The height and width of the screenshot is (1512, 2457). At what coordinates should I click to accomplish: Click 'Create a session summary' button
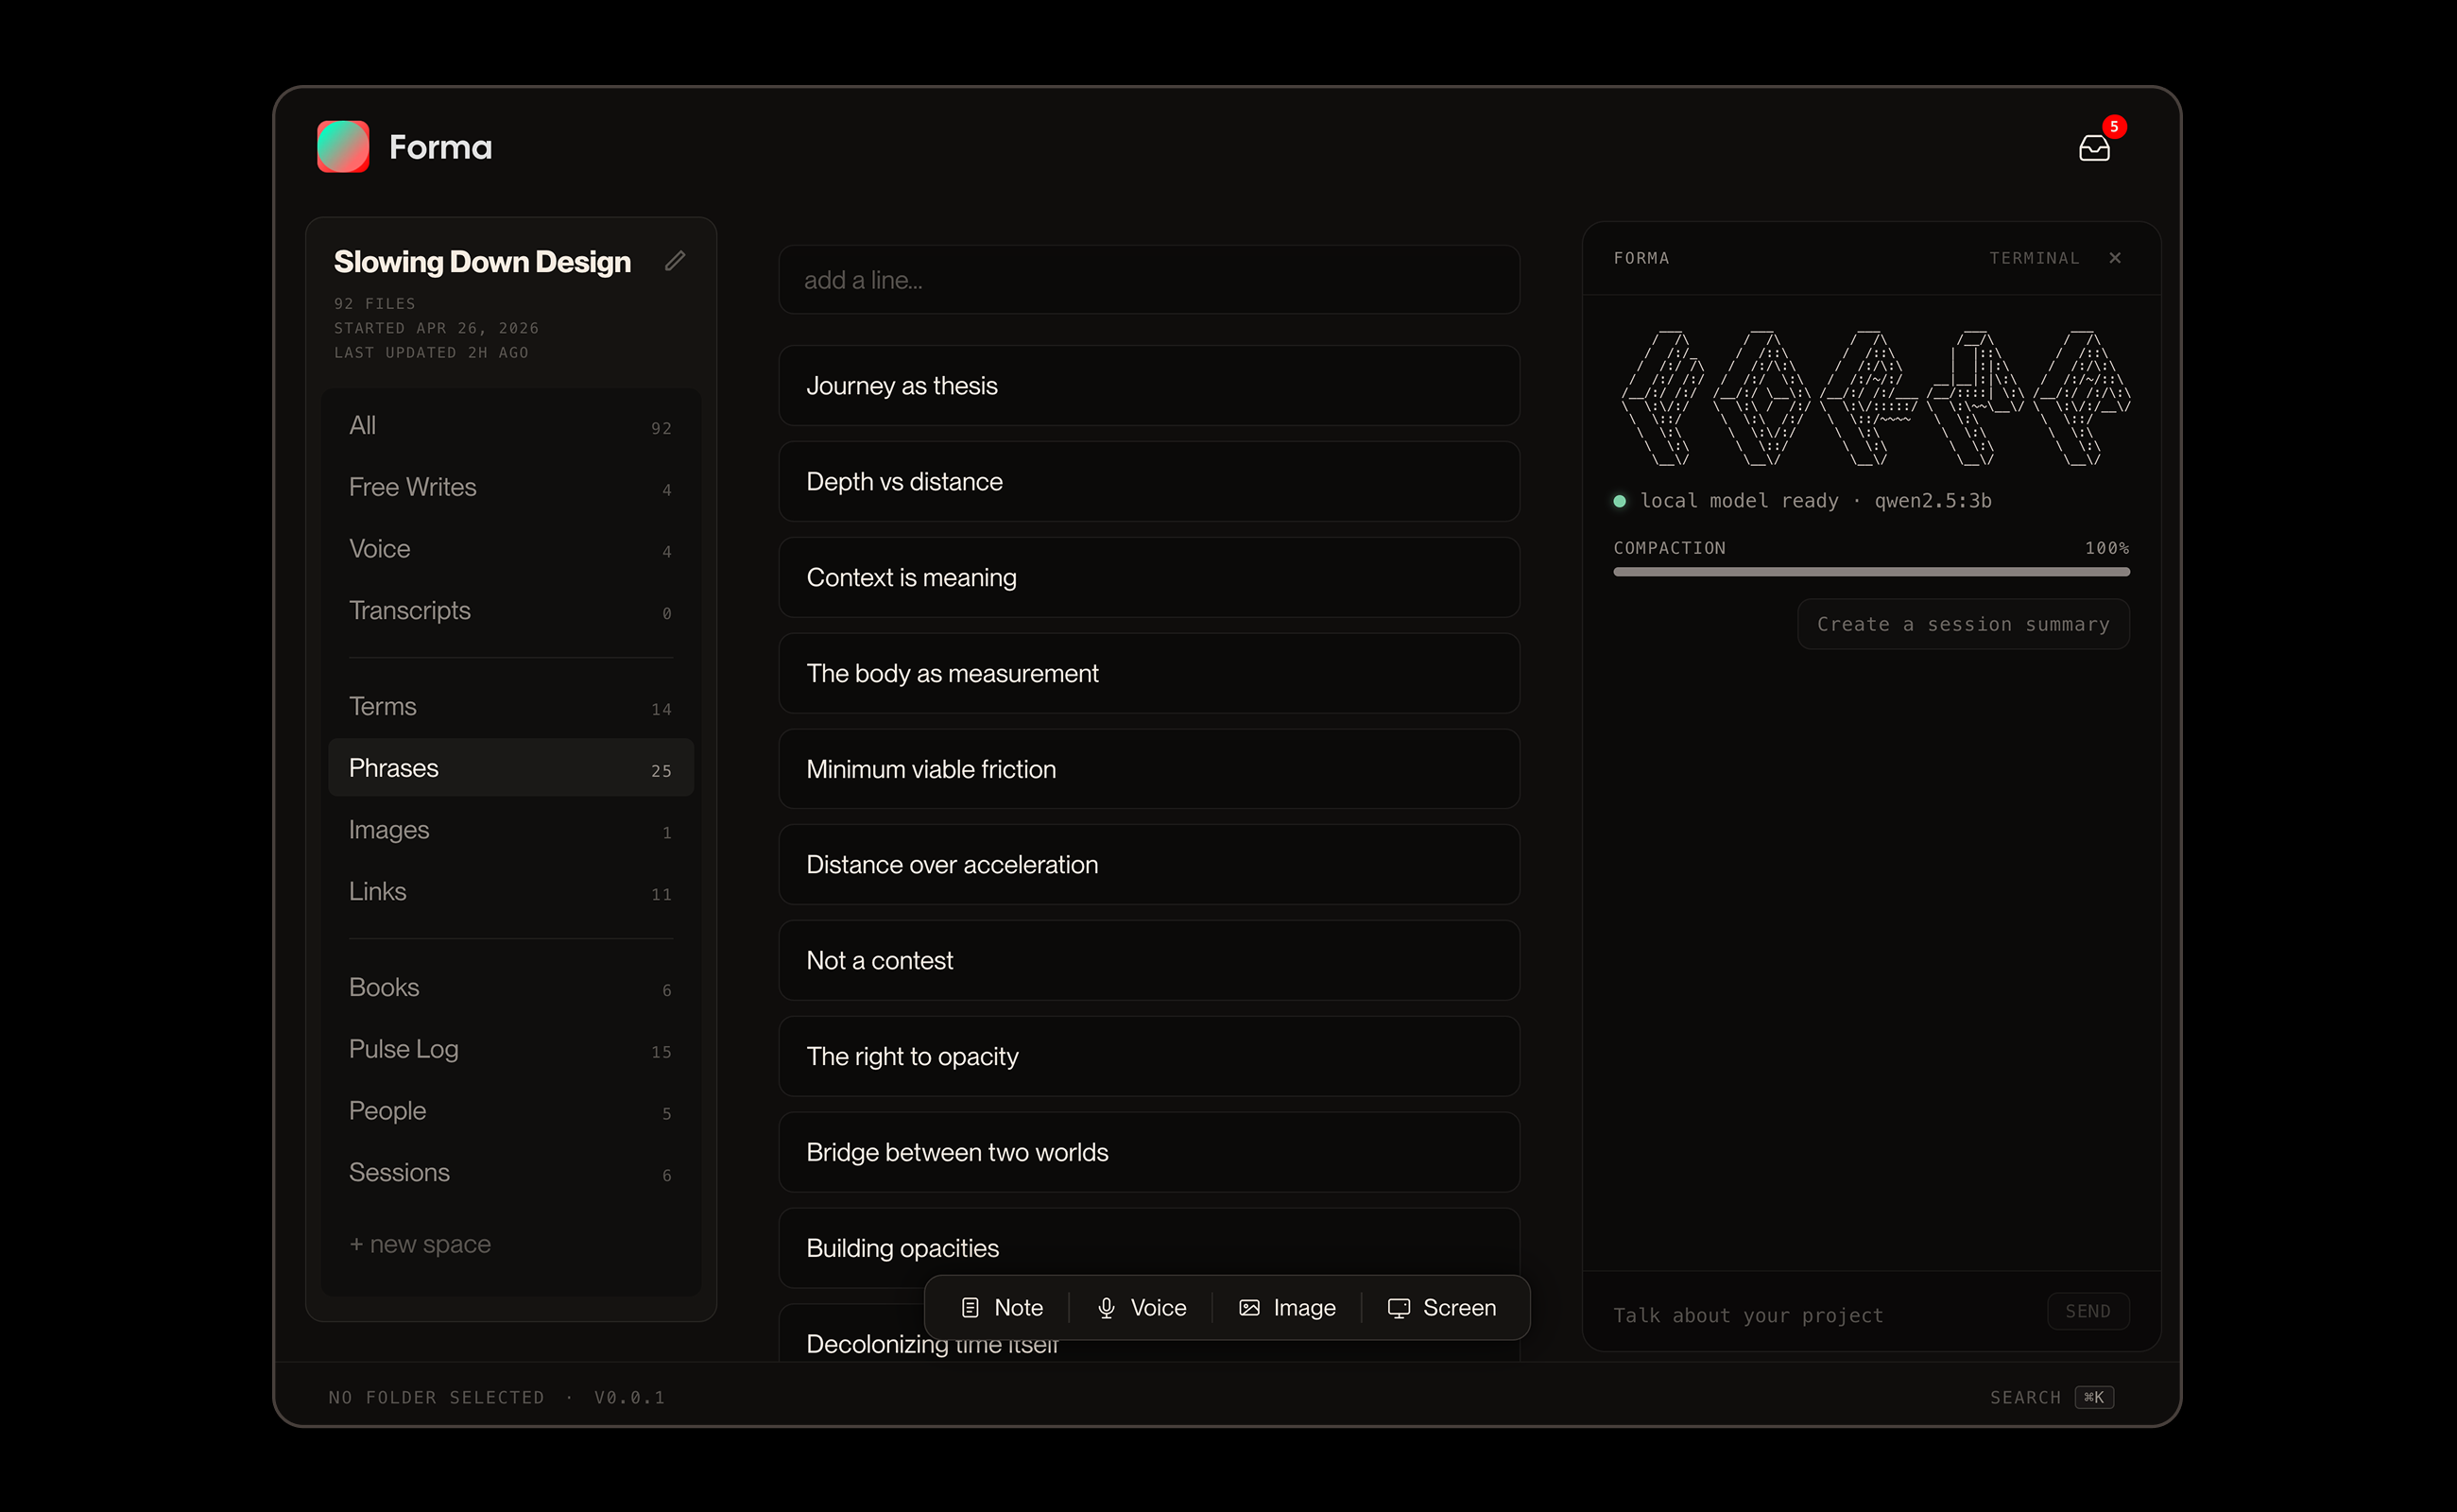(x=1963, y=624)
